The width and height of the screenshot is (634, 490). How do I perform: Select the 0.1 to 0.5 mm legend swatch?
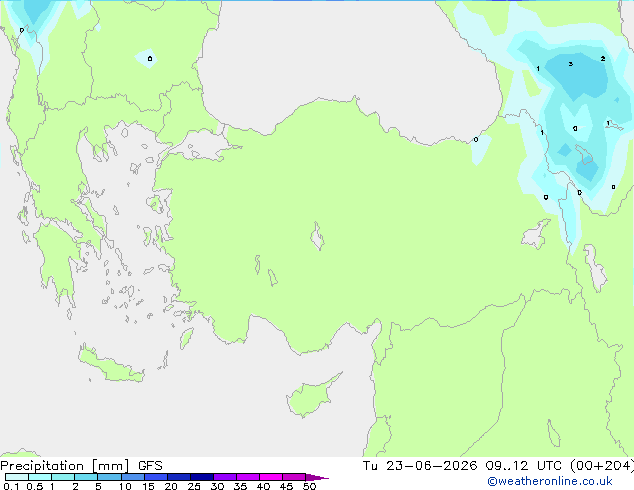[17, 477]
